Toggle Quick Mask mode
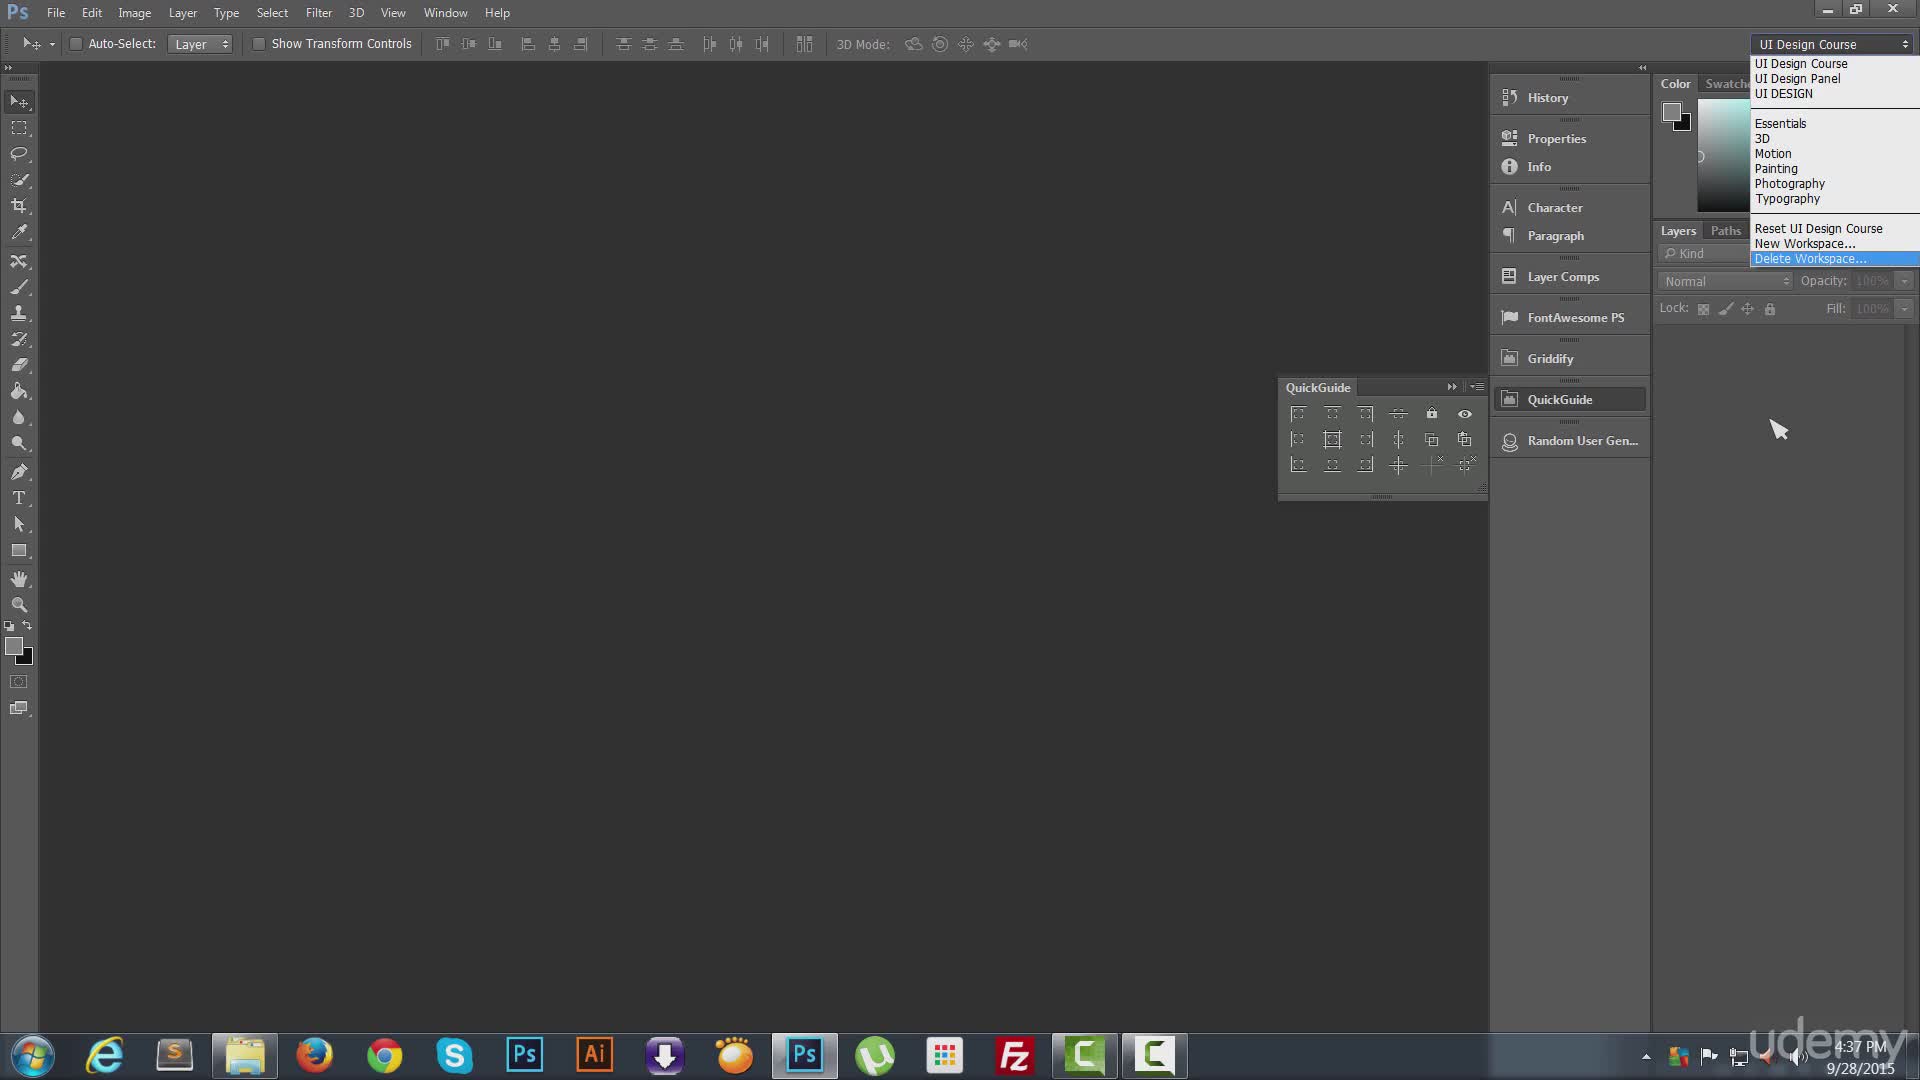 pyautogui.click(x=19, y=682)
